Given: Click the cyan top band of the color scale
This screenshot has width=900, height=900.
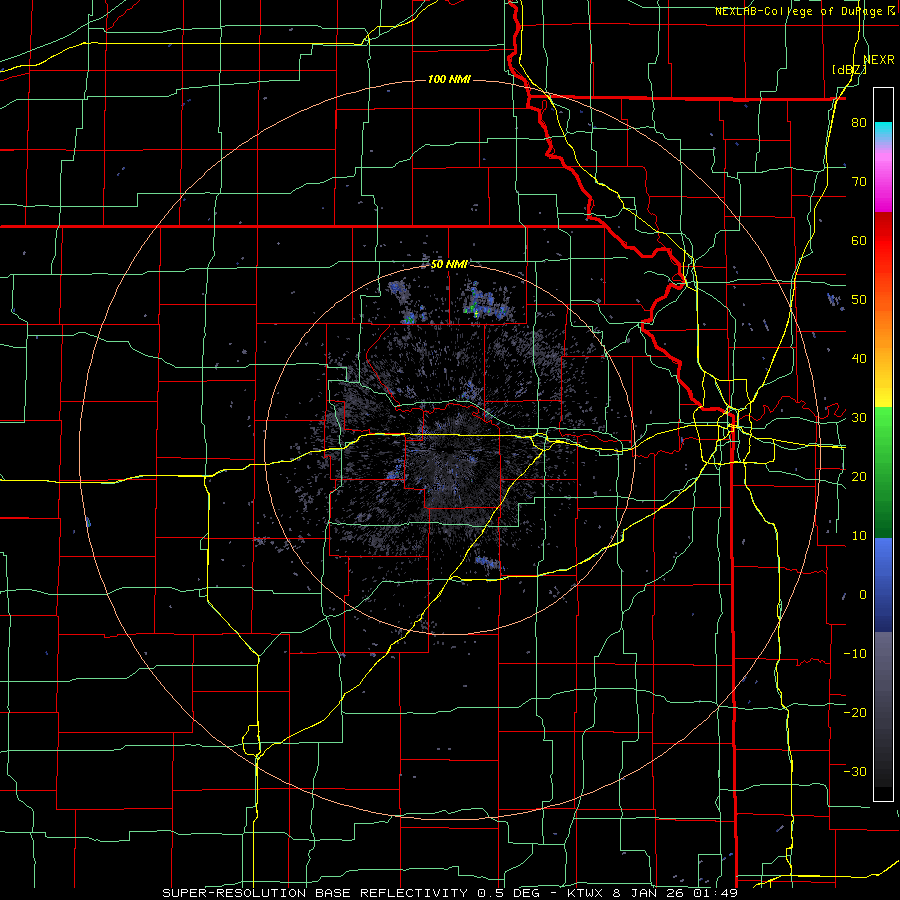Looking at the screenshot, I should click(x=883, y=131).
